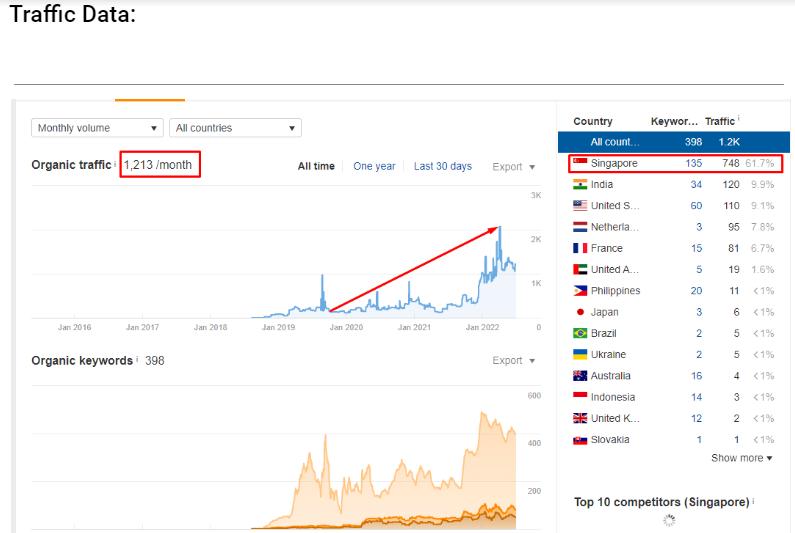This screenshot has height=533, width=795.
Task: Click the Philippines flag icon
Action: pos(580,291)
